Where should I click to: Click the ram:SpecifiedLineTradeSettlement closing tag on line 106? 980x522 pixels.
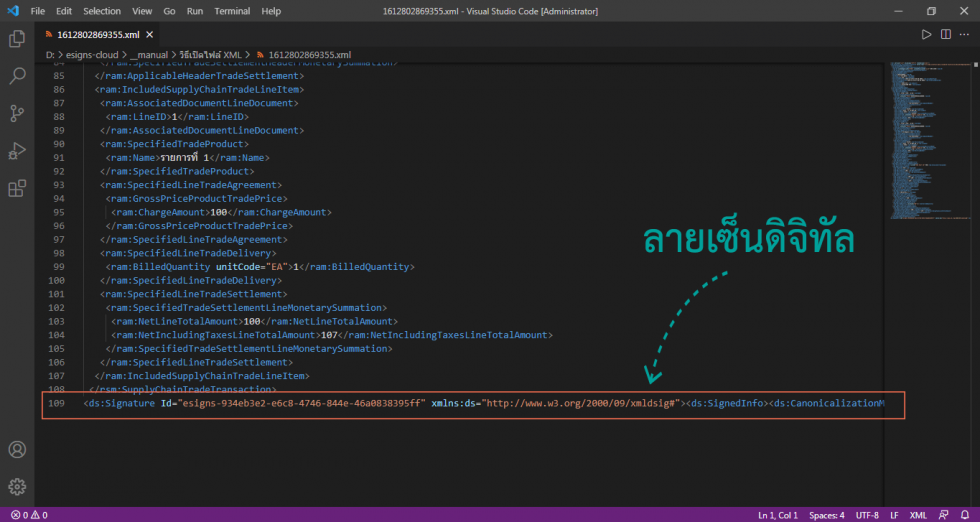[196, 363]
